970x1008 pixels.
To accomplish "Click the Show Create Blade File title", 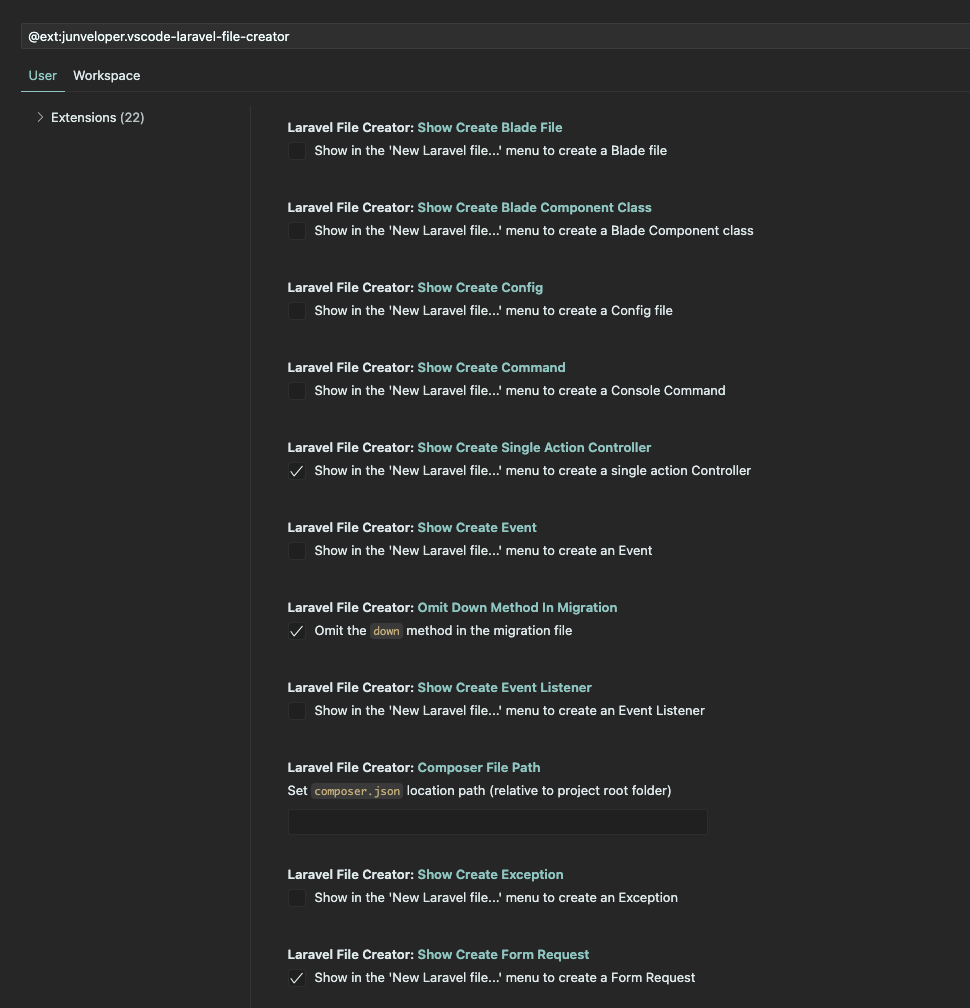I will pyautogui.click(x=490, y=127).
